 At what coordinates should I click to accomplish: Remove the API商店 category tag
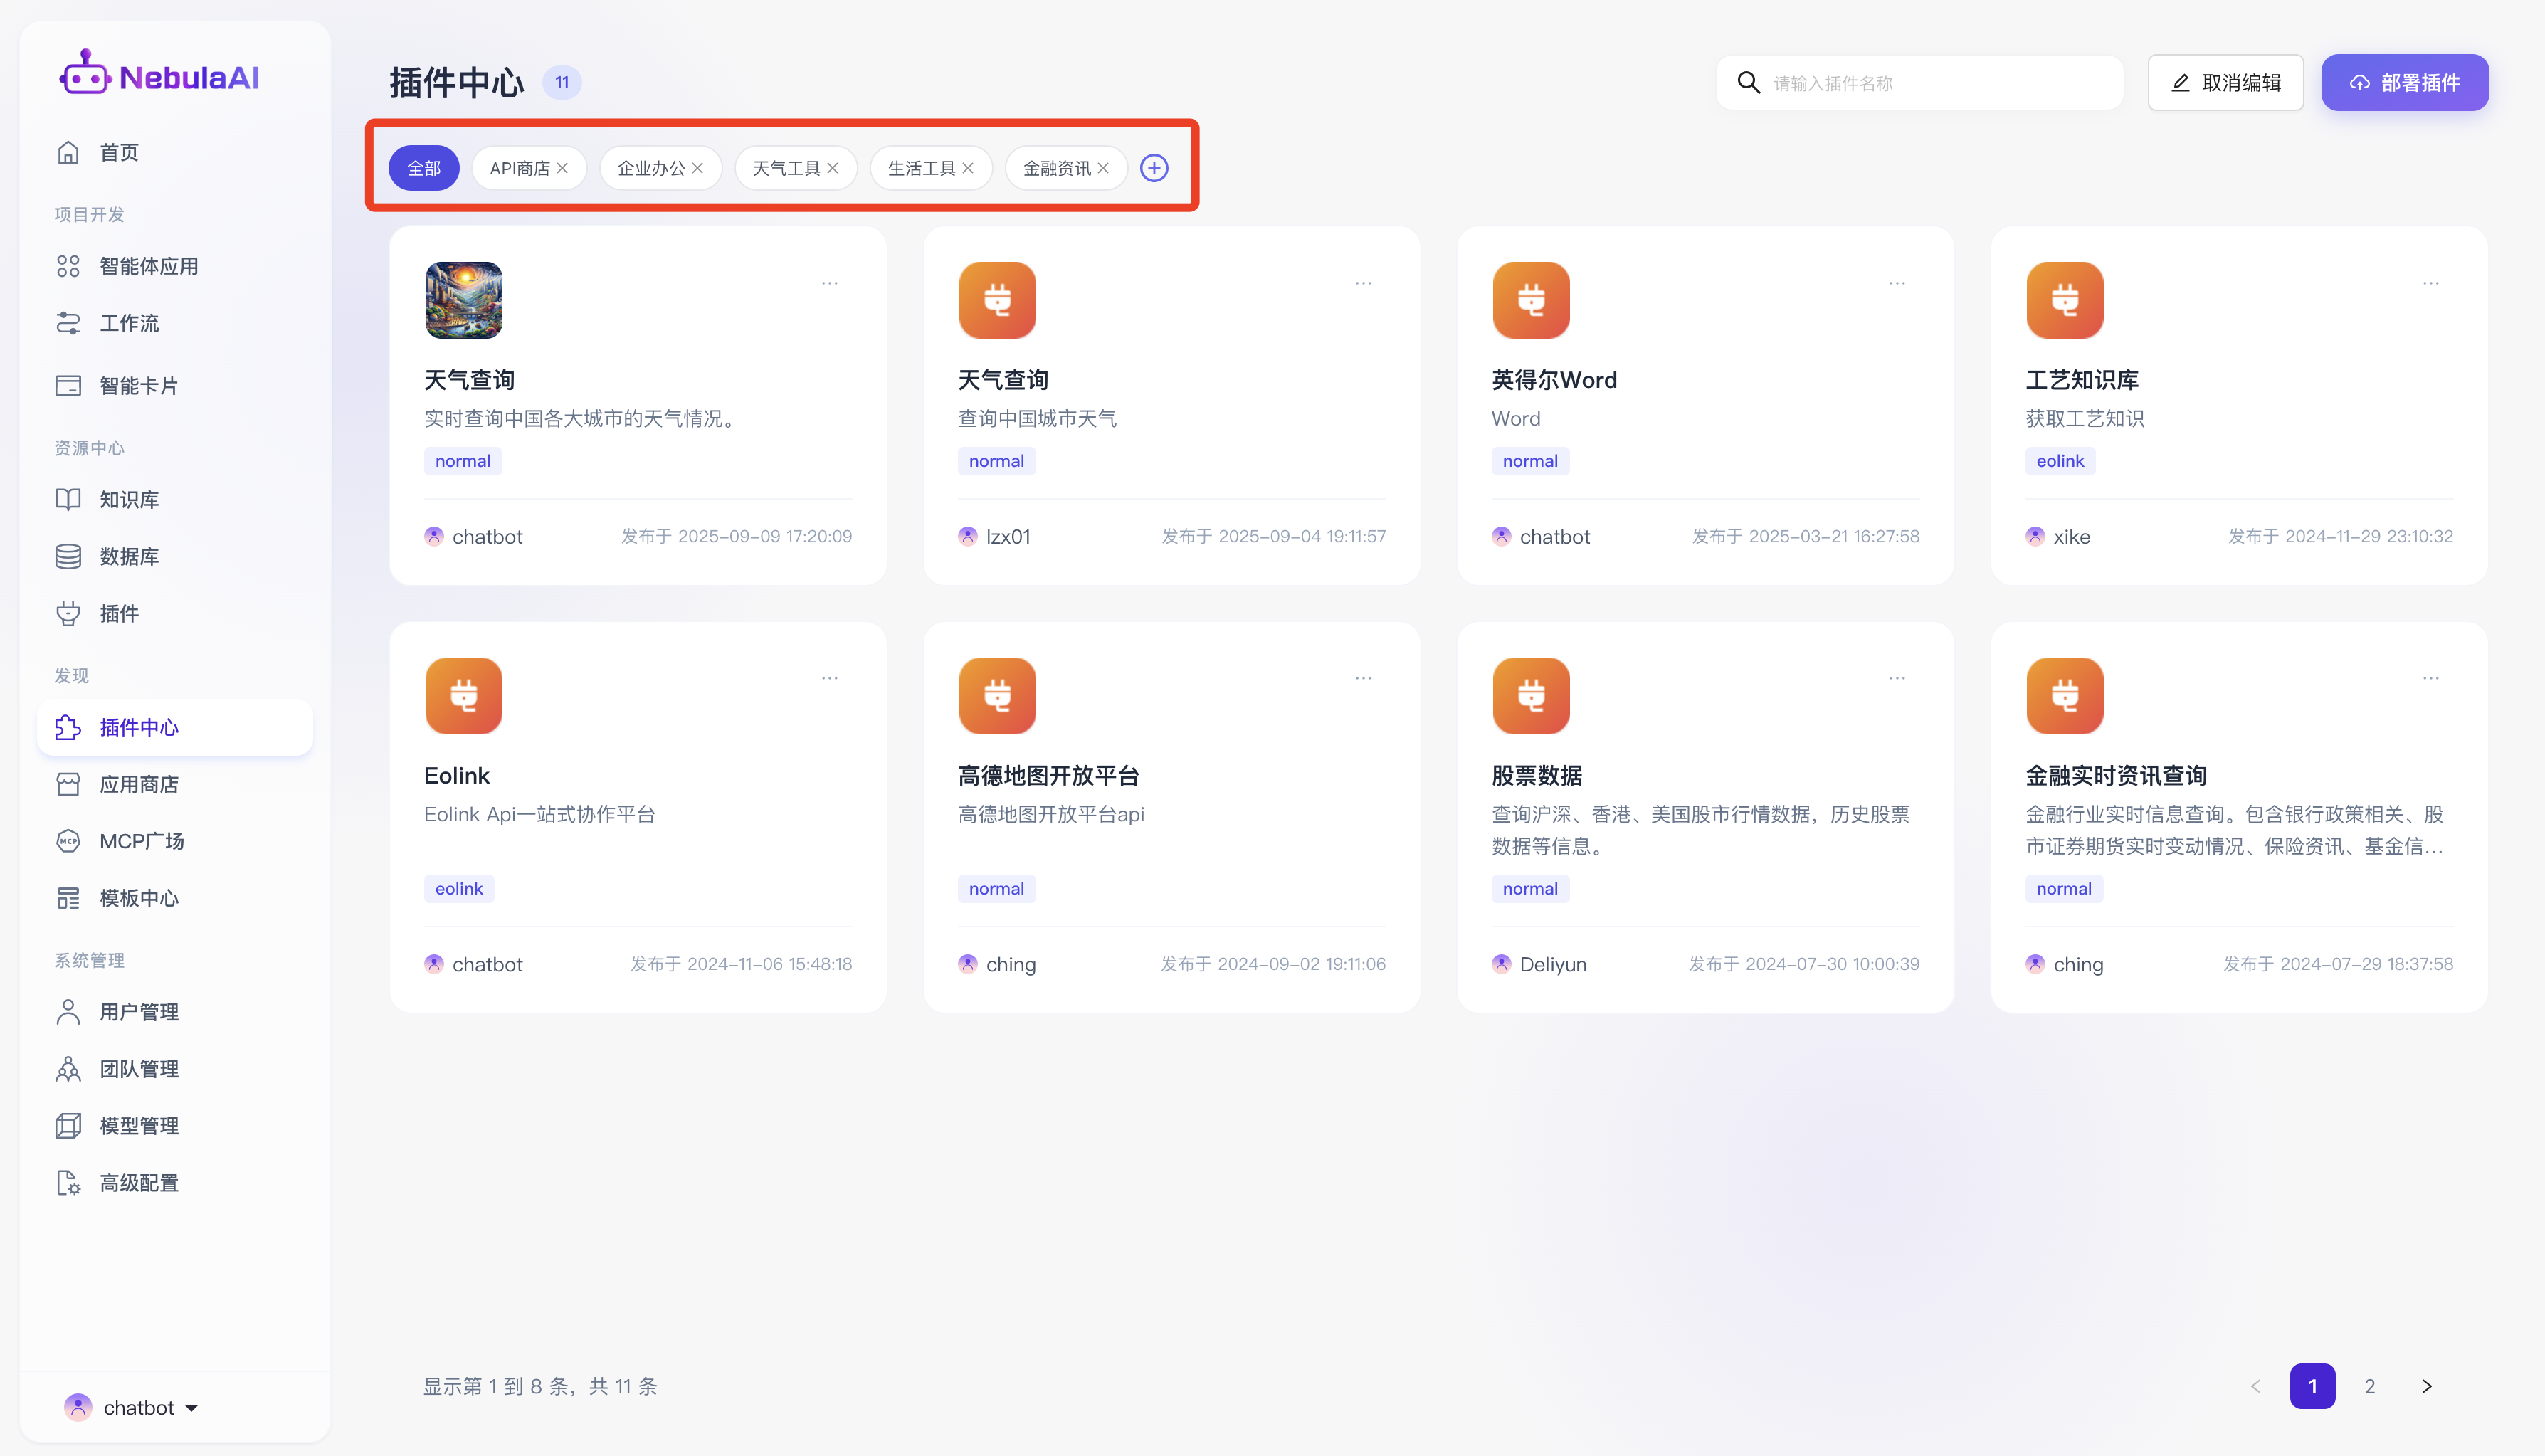[562, 168]
